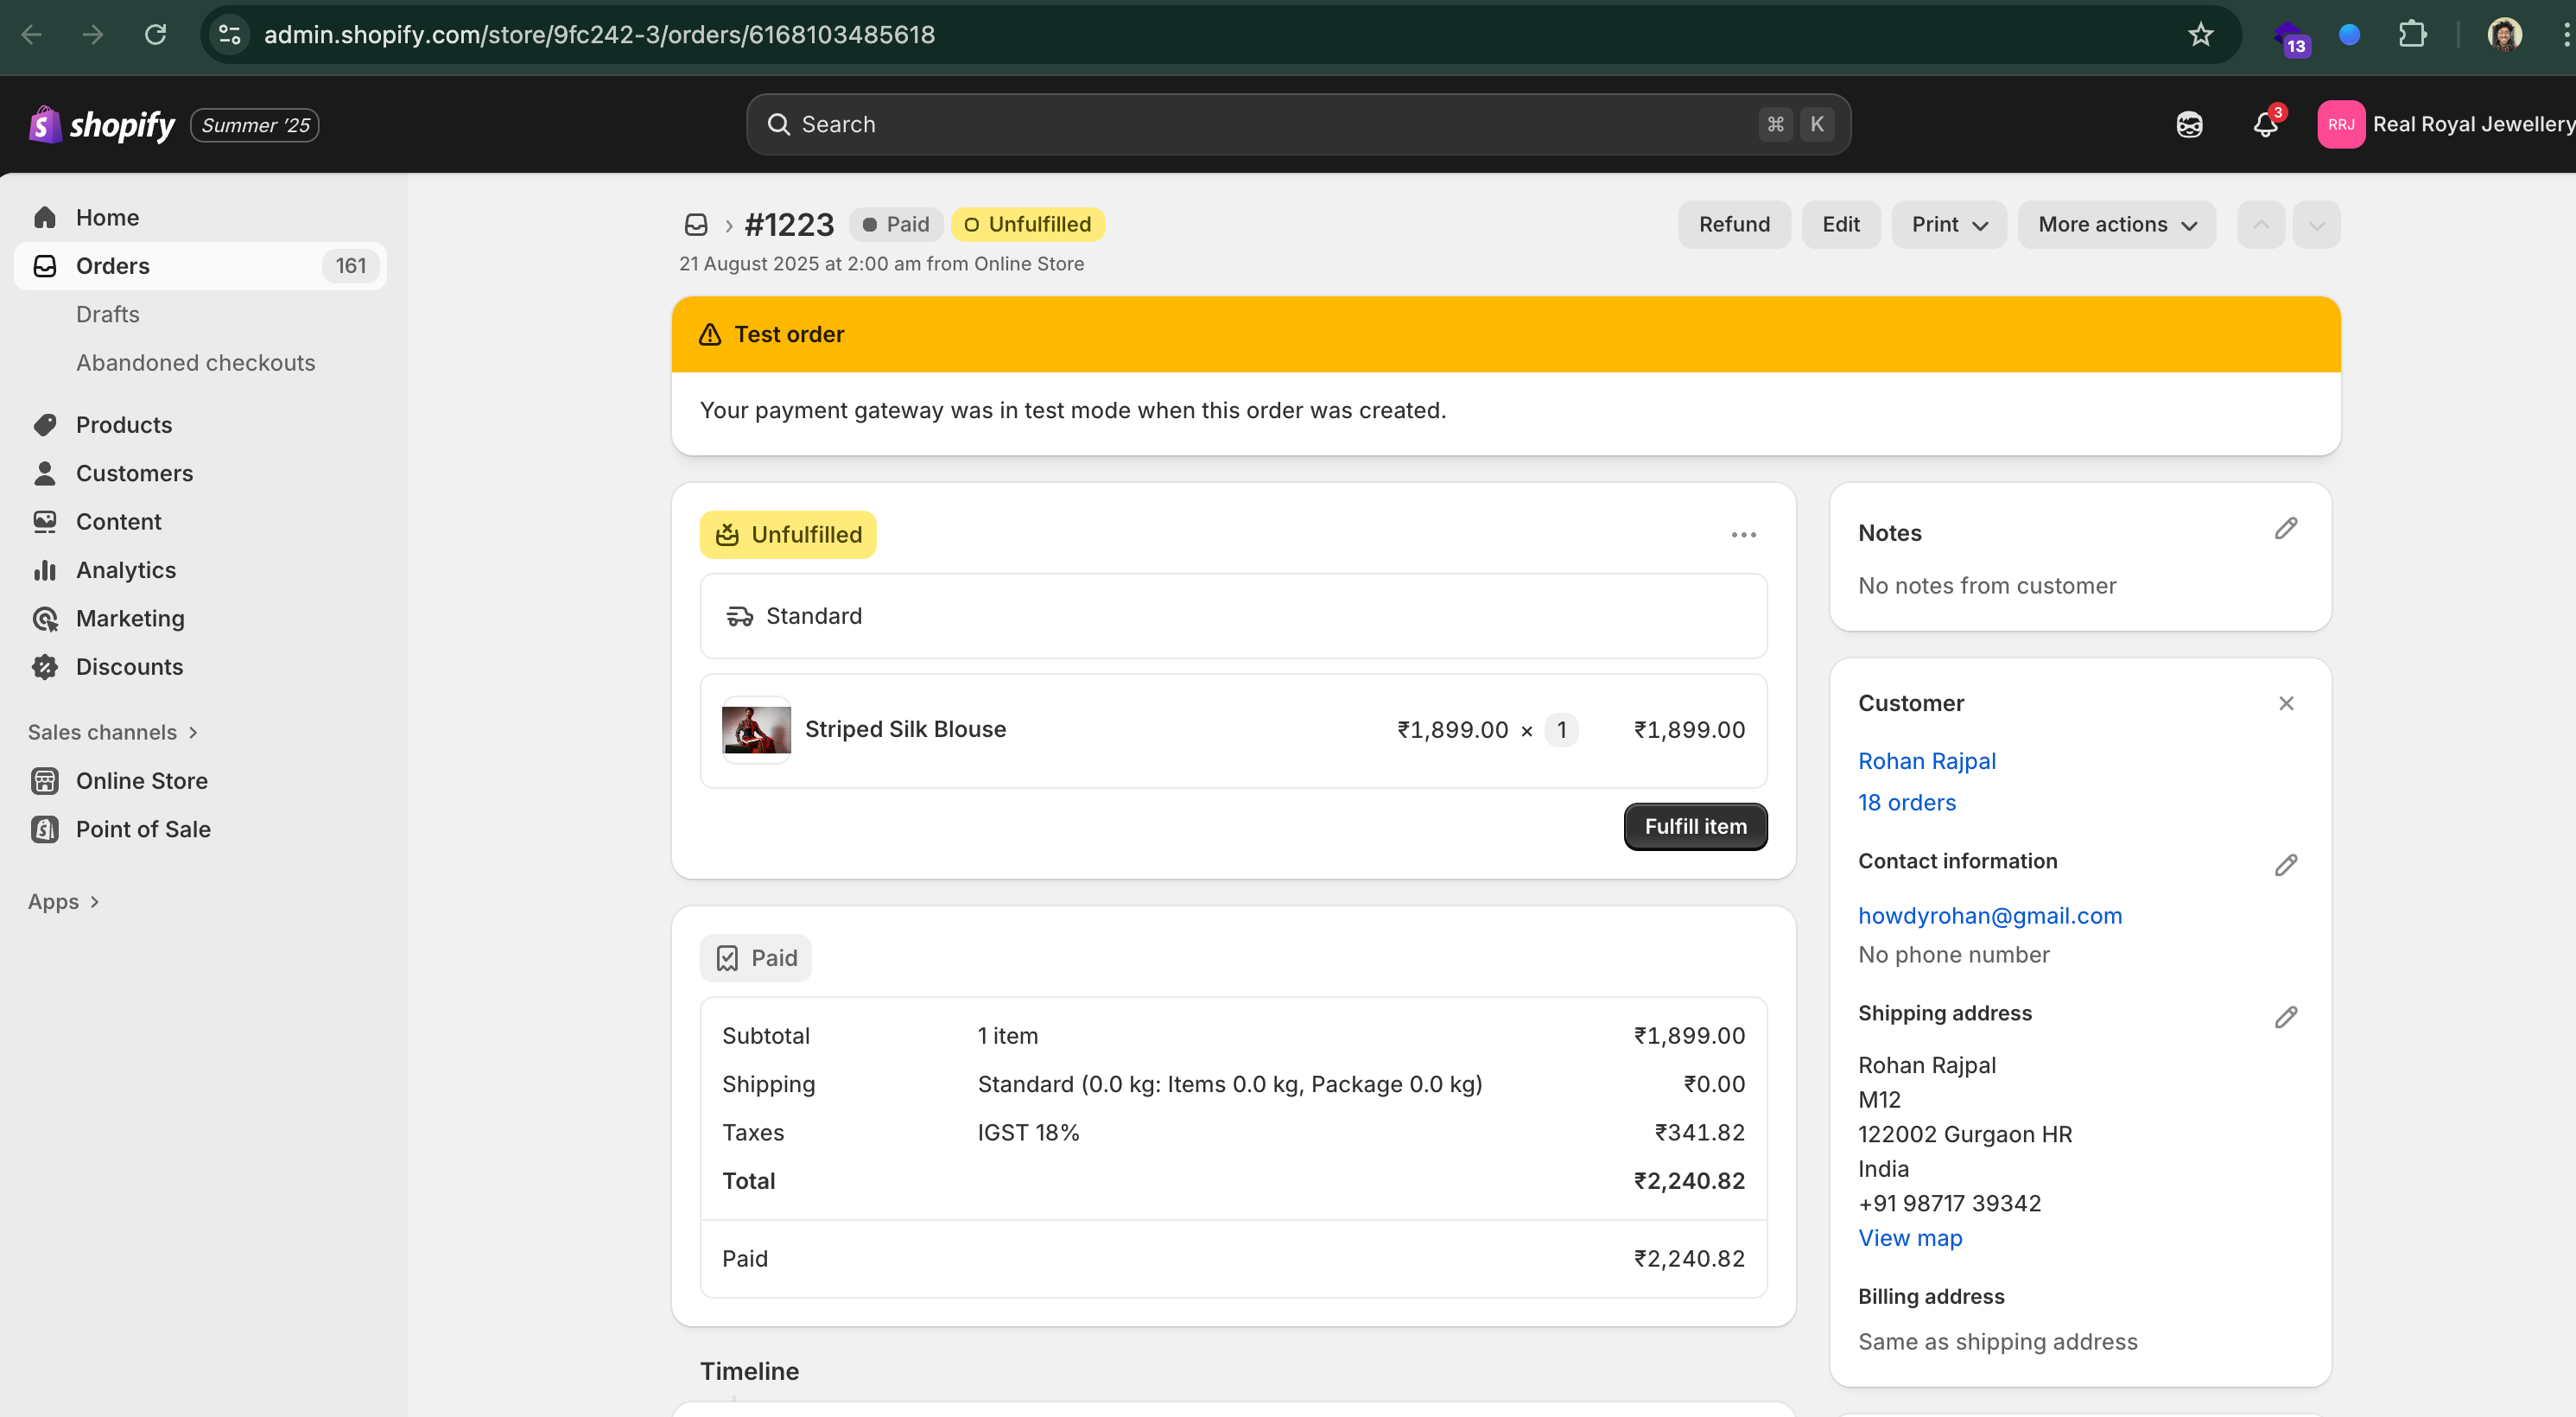Screen dimensions: 2576x1417
Task: Edit notes with the pencil icon
Action: click(2286, 529)
